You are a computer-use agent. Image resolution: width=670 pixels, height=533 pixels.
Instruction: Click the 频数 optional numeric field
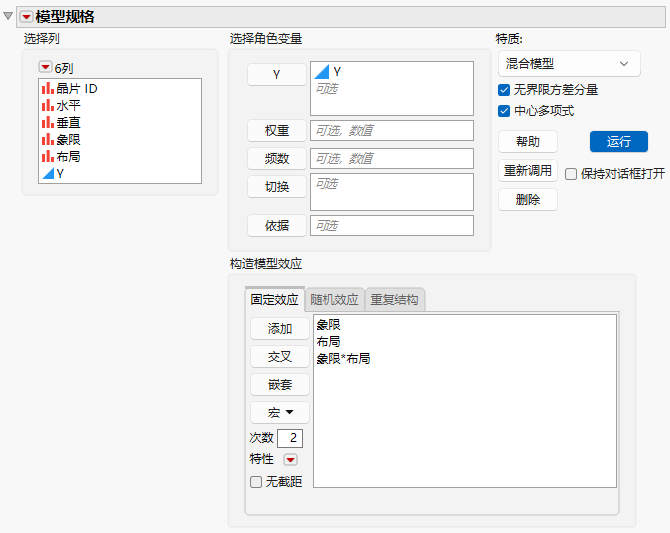point(392,159)
